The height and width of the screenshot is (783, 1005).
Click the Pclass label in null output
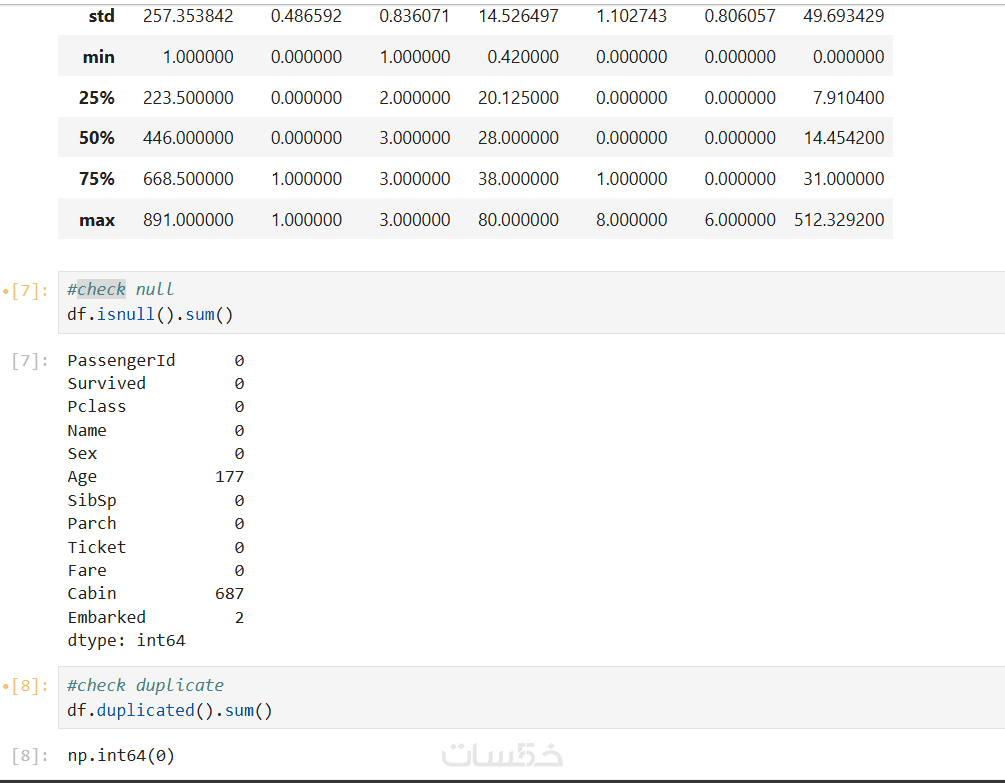point(97,407)
